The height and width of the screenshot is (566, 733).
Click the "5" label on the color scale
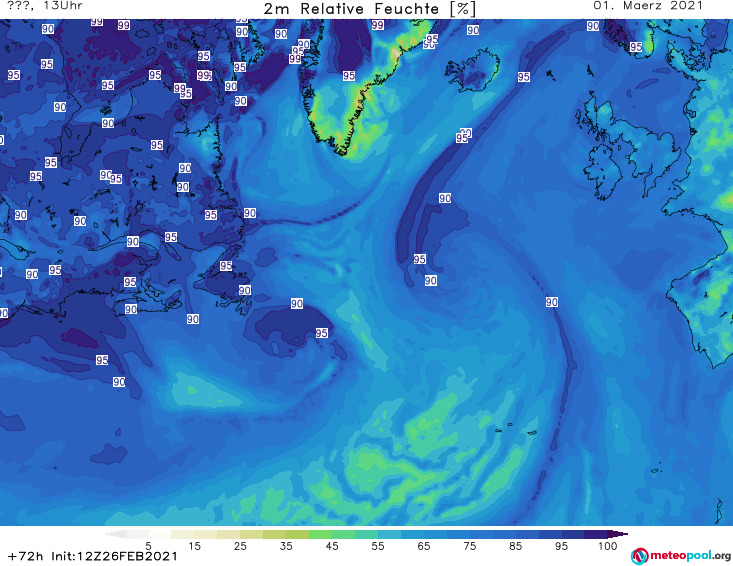click(x=148, y=546)
